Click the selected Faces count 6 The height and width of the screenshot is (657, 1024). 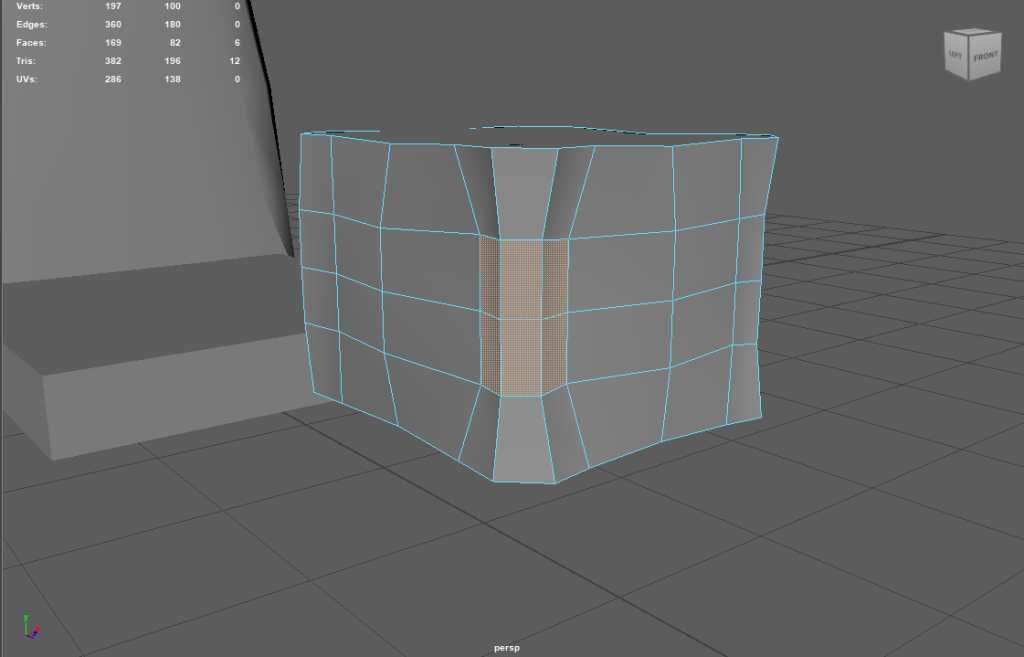coord(237,43)
